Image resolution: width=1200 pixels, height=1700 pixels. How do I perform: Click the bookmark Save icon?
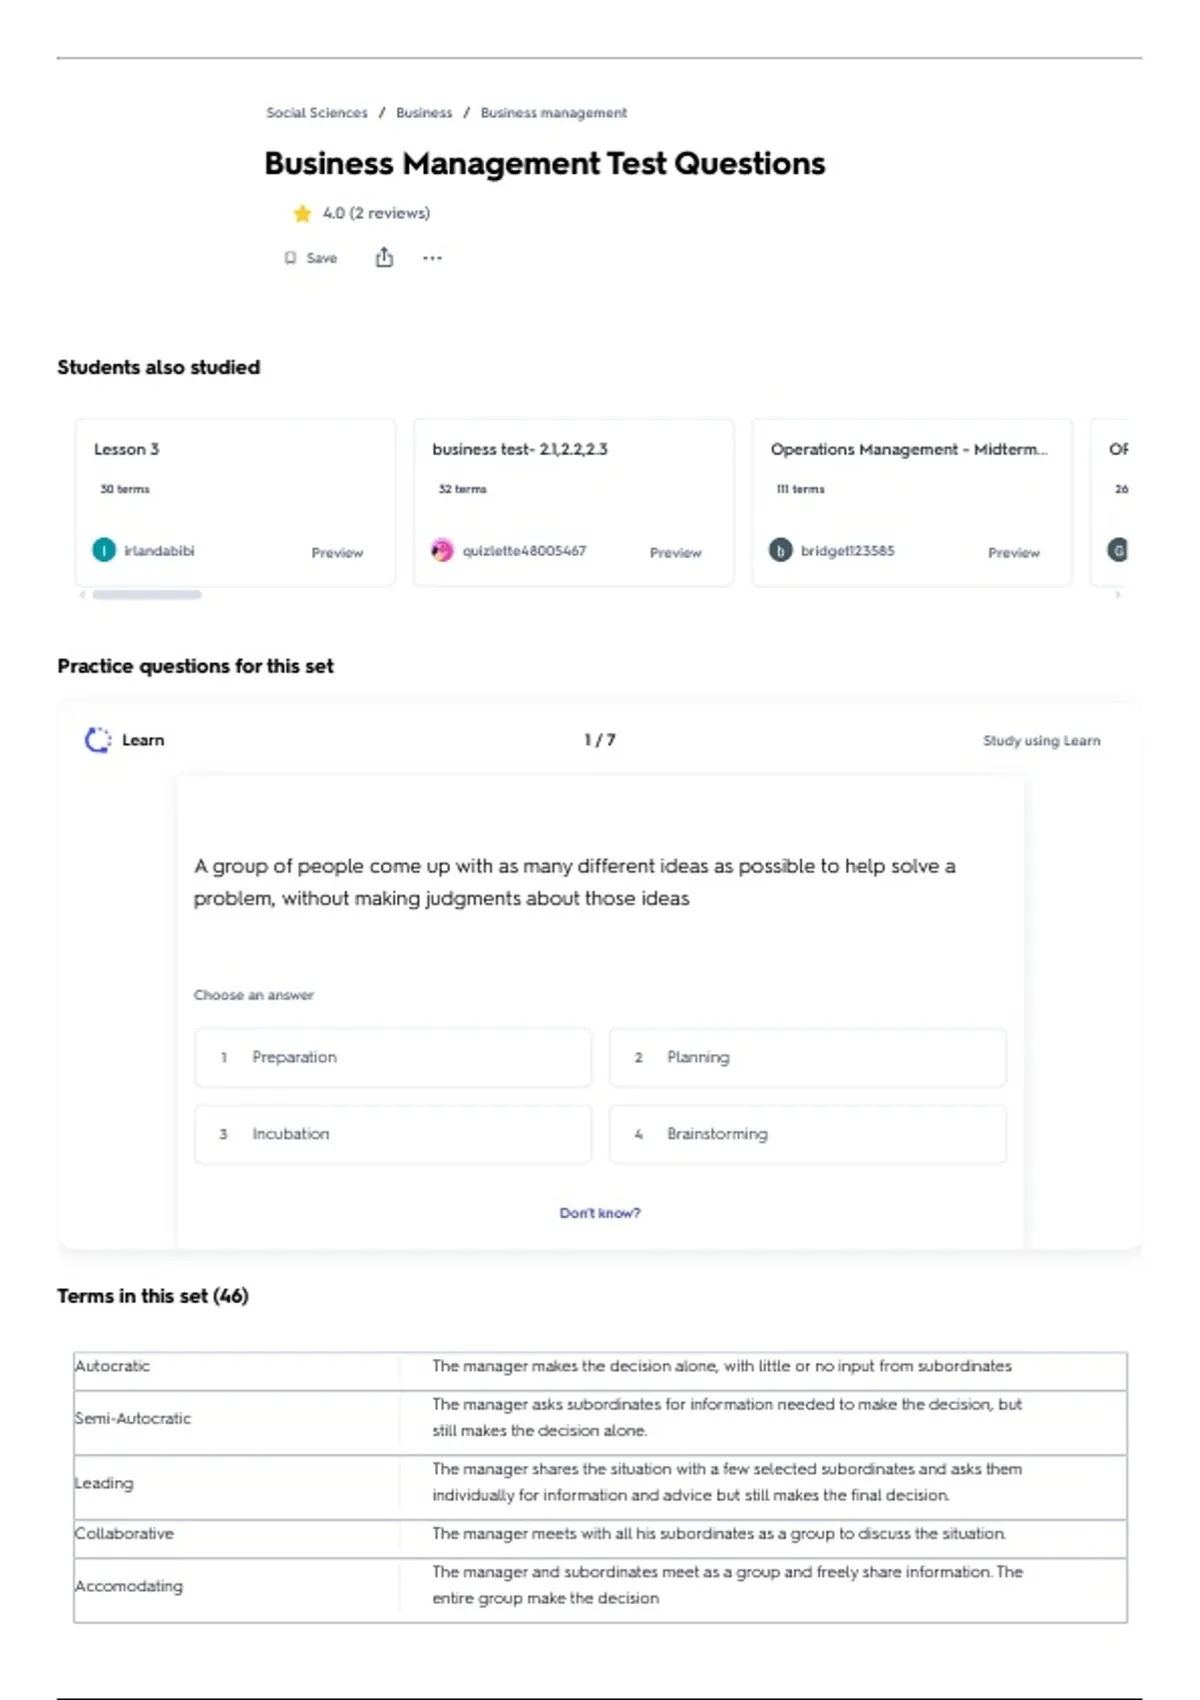point(291,258)
